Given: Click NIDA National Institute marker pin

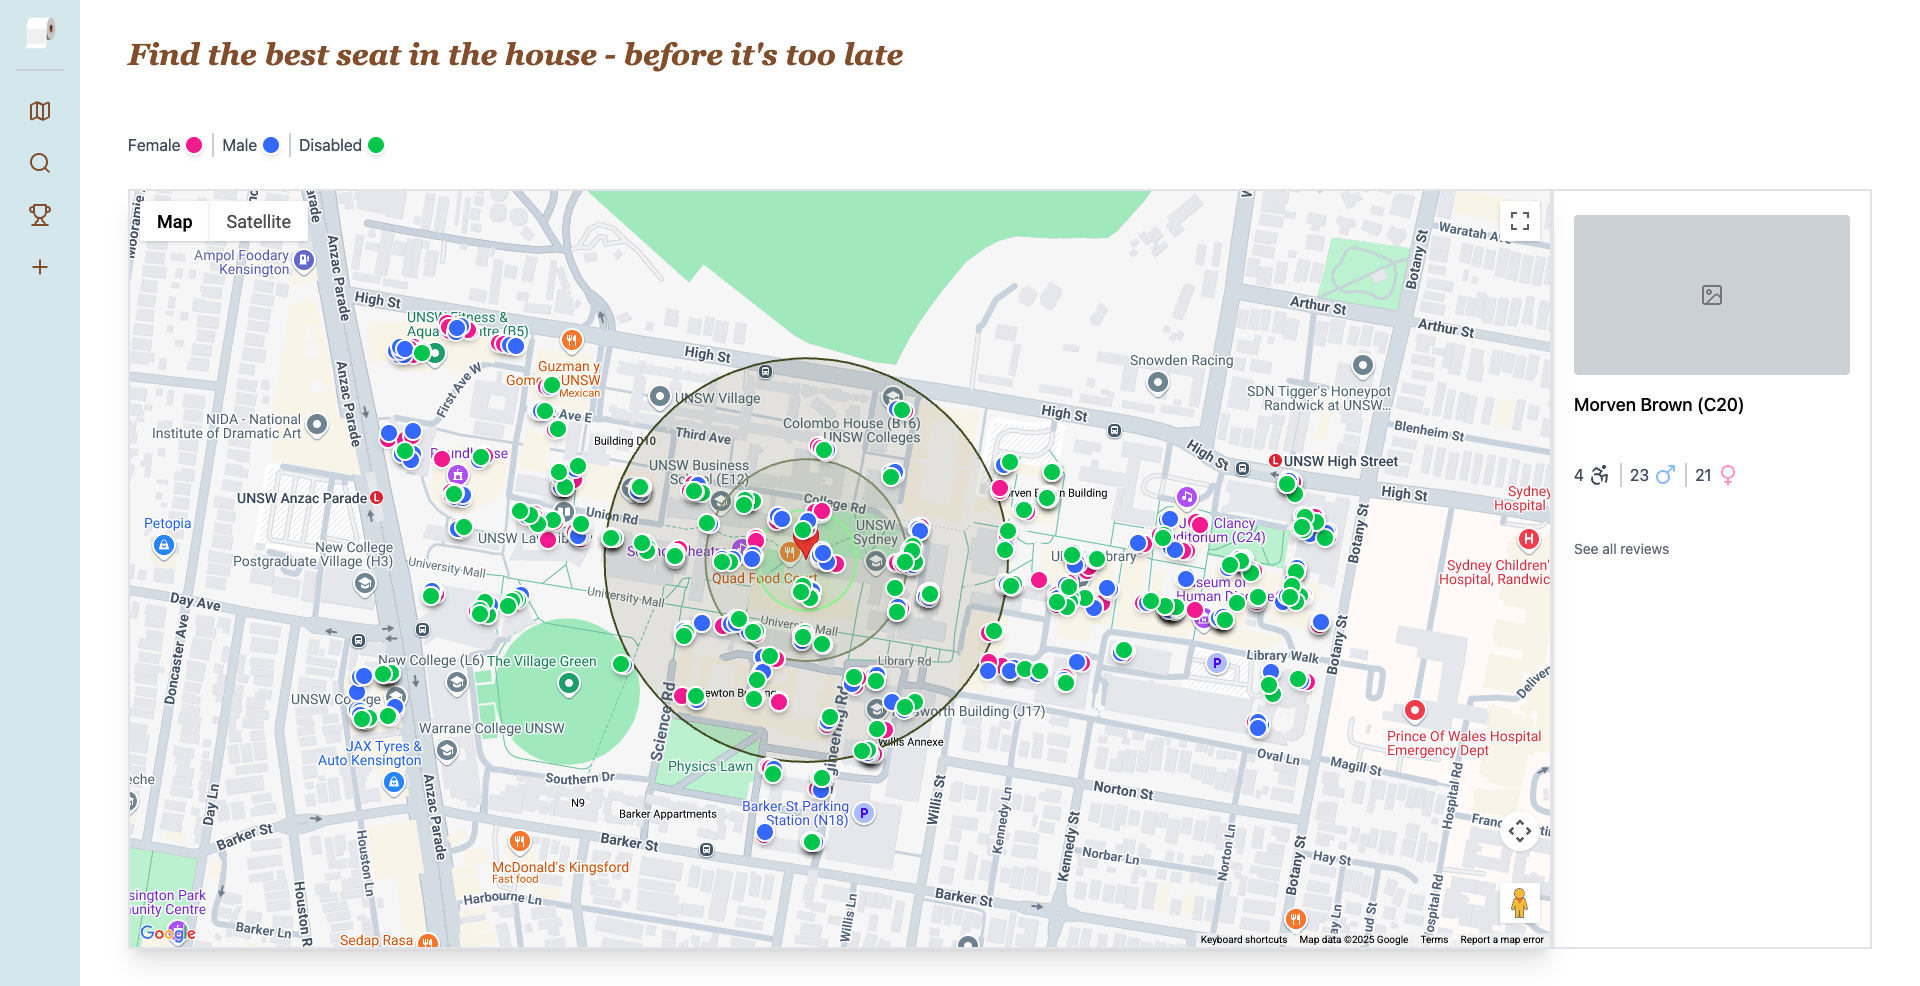Looking at the screenshot, I should [x=317, y=424].
